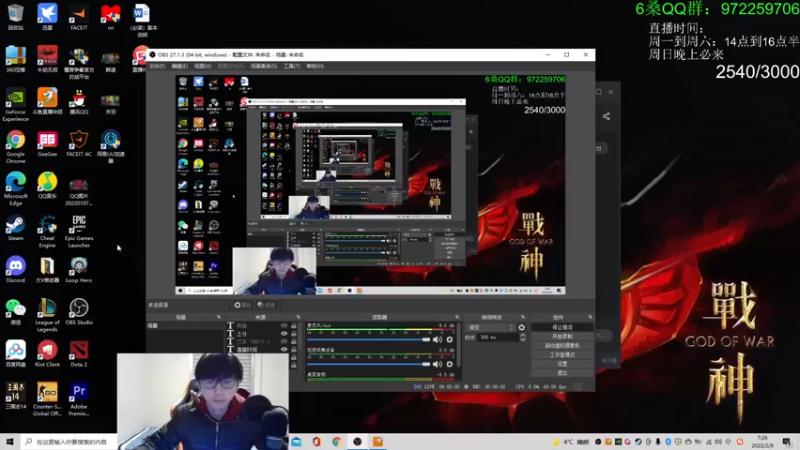Open Microsoft Edge desktop shortcut
Screen dimensions: 800x450
[15, 189]
